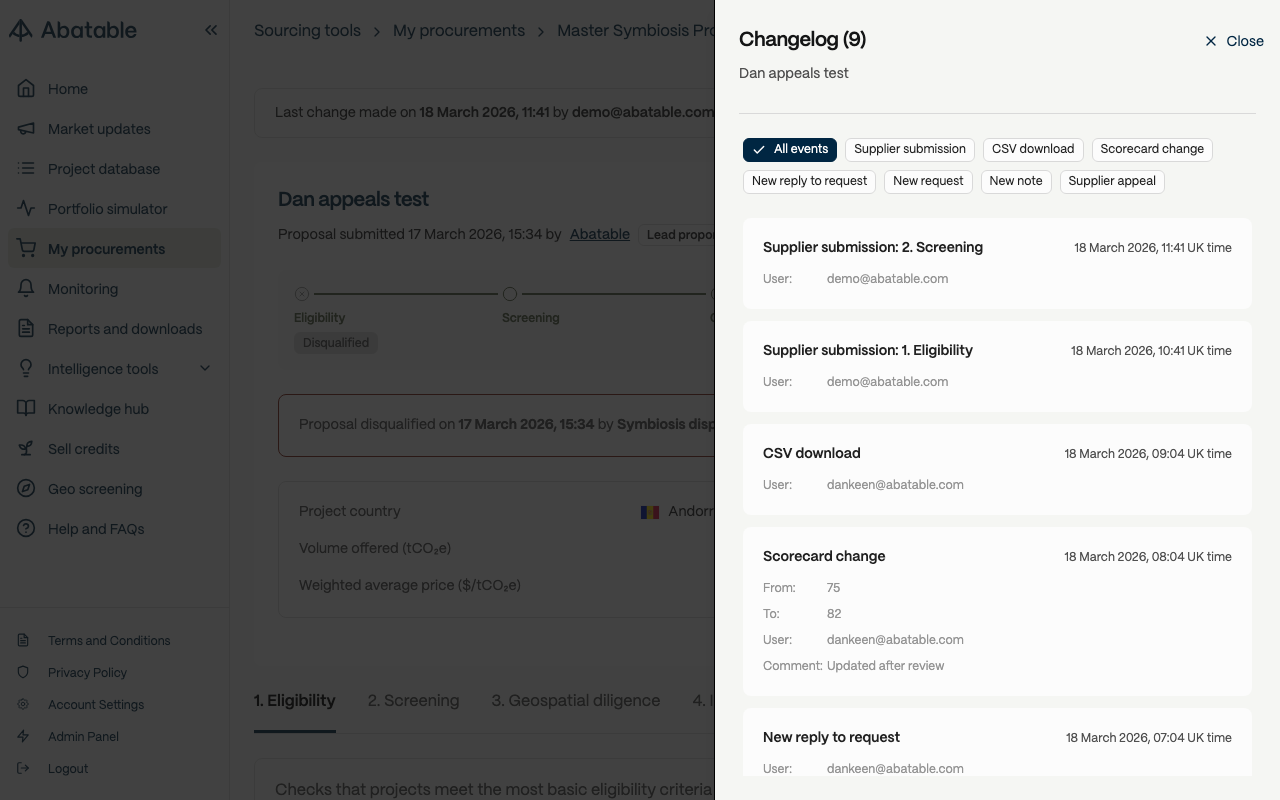Click the Portfolio simulator pulse icon
The image size is (1280, 800).
click(x=26, y=209)
